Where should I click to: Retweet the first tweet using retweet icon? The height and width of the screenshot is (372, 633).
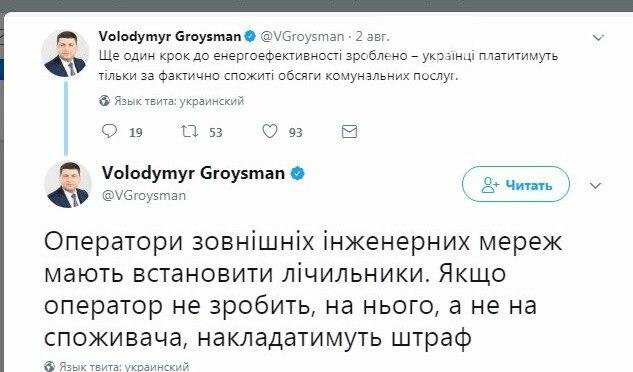click(189, 131)
